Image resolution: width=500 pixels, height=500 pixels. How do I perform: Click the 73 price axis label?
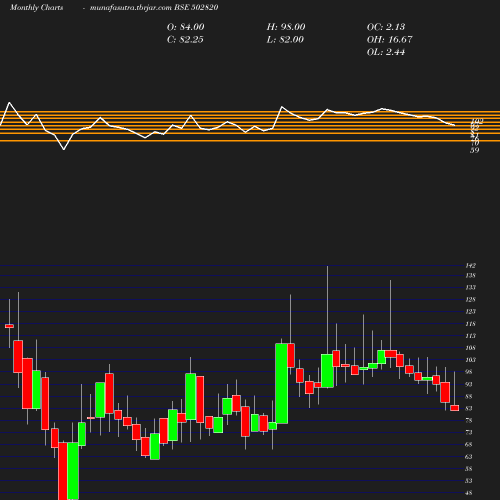point(469,432)
